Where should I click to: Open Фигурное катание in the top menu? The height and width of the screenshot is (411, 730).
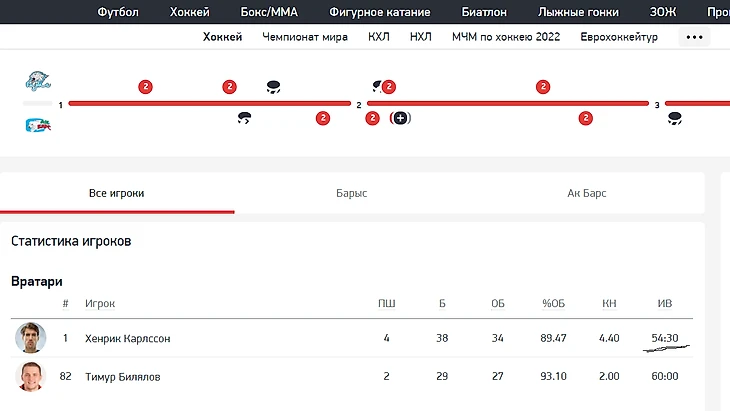(379, 12)
